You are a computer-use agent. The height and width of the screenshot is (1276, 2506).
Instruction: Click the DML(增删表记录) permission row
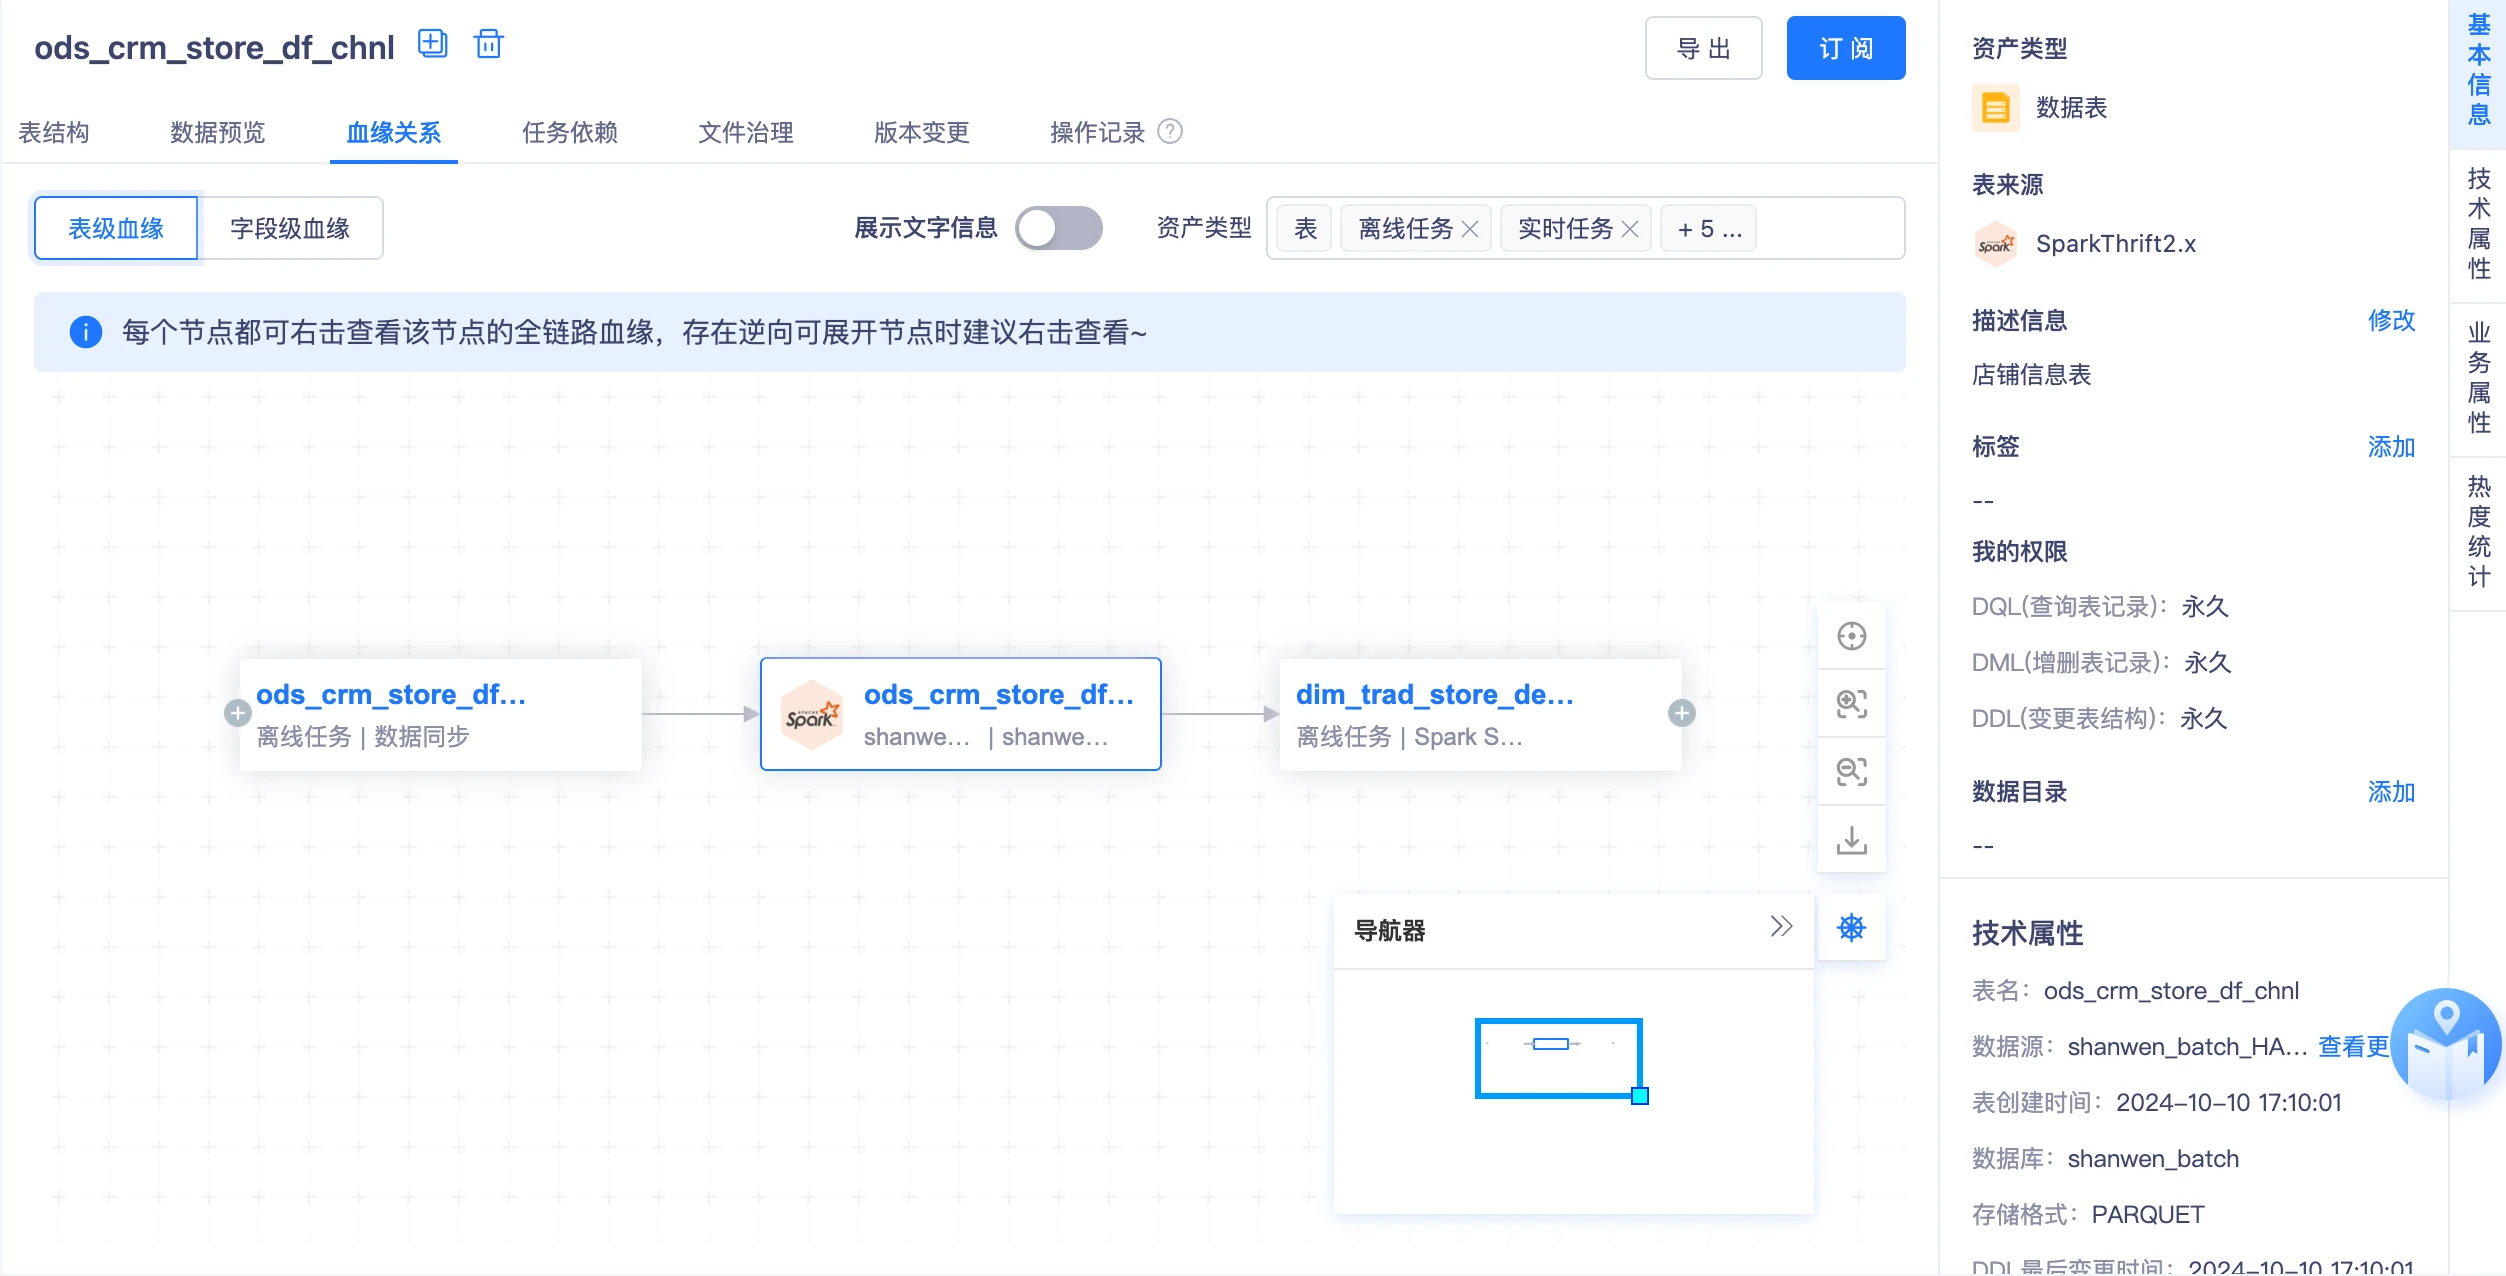point(2101,662)
